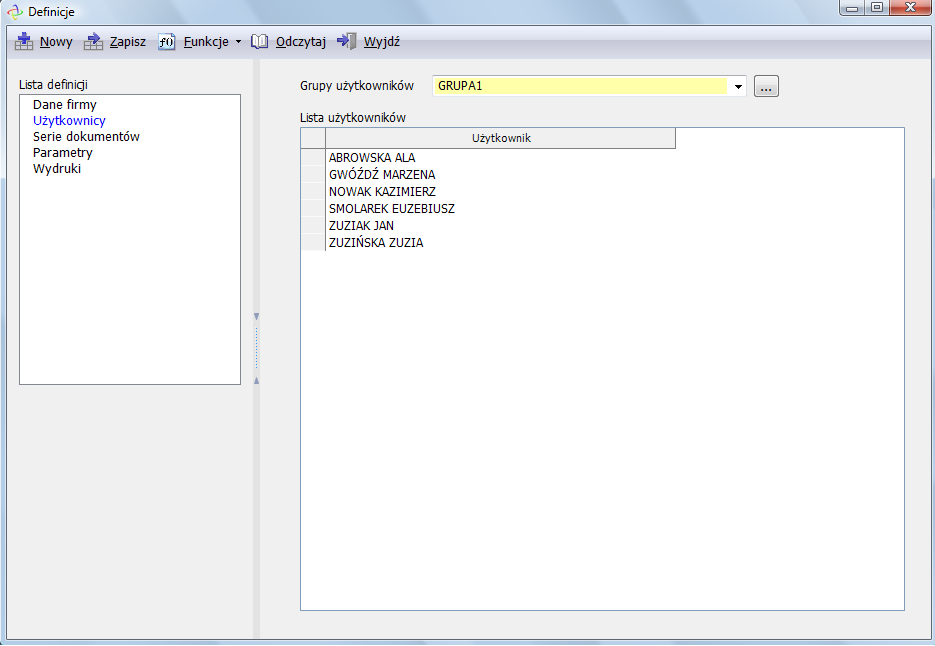Screen dimensions: 935x646
Task: Click the Nowy button label
Action: (x=56, y=42)
